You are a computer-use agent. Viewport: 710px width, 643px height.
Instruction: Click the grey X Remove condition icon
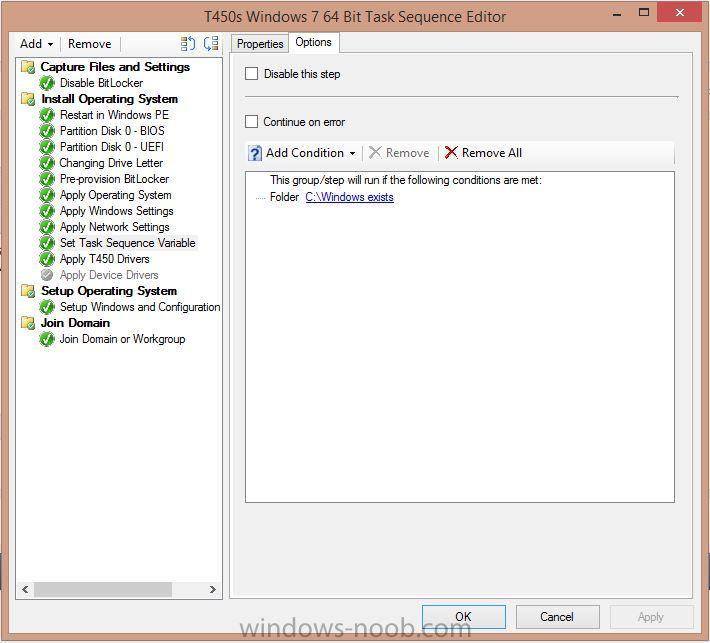click(375, 153)
